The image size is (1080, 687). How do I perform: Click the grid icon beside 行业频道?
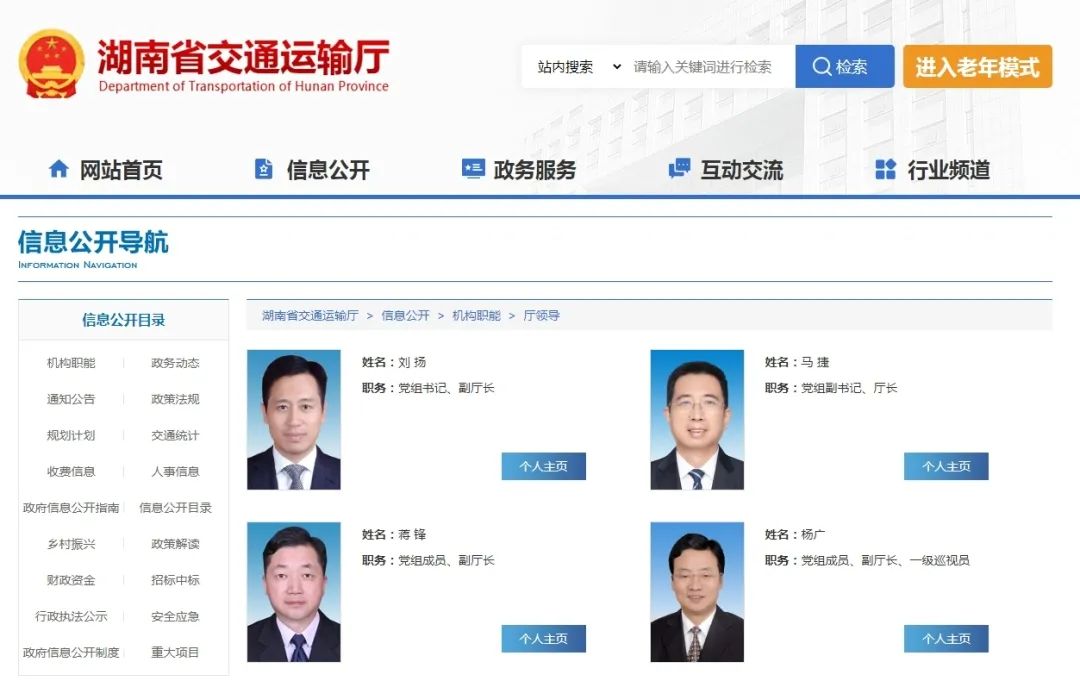(885, 169)
